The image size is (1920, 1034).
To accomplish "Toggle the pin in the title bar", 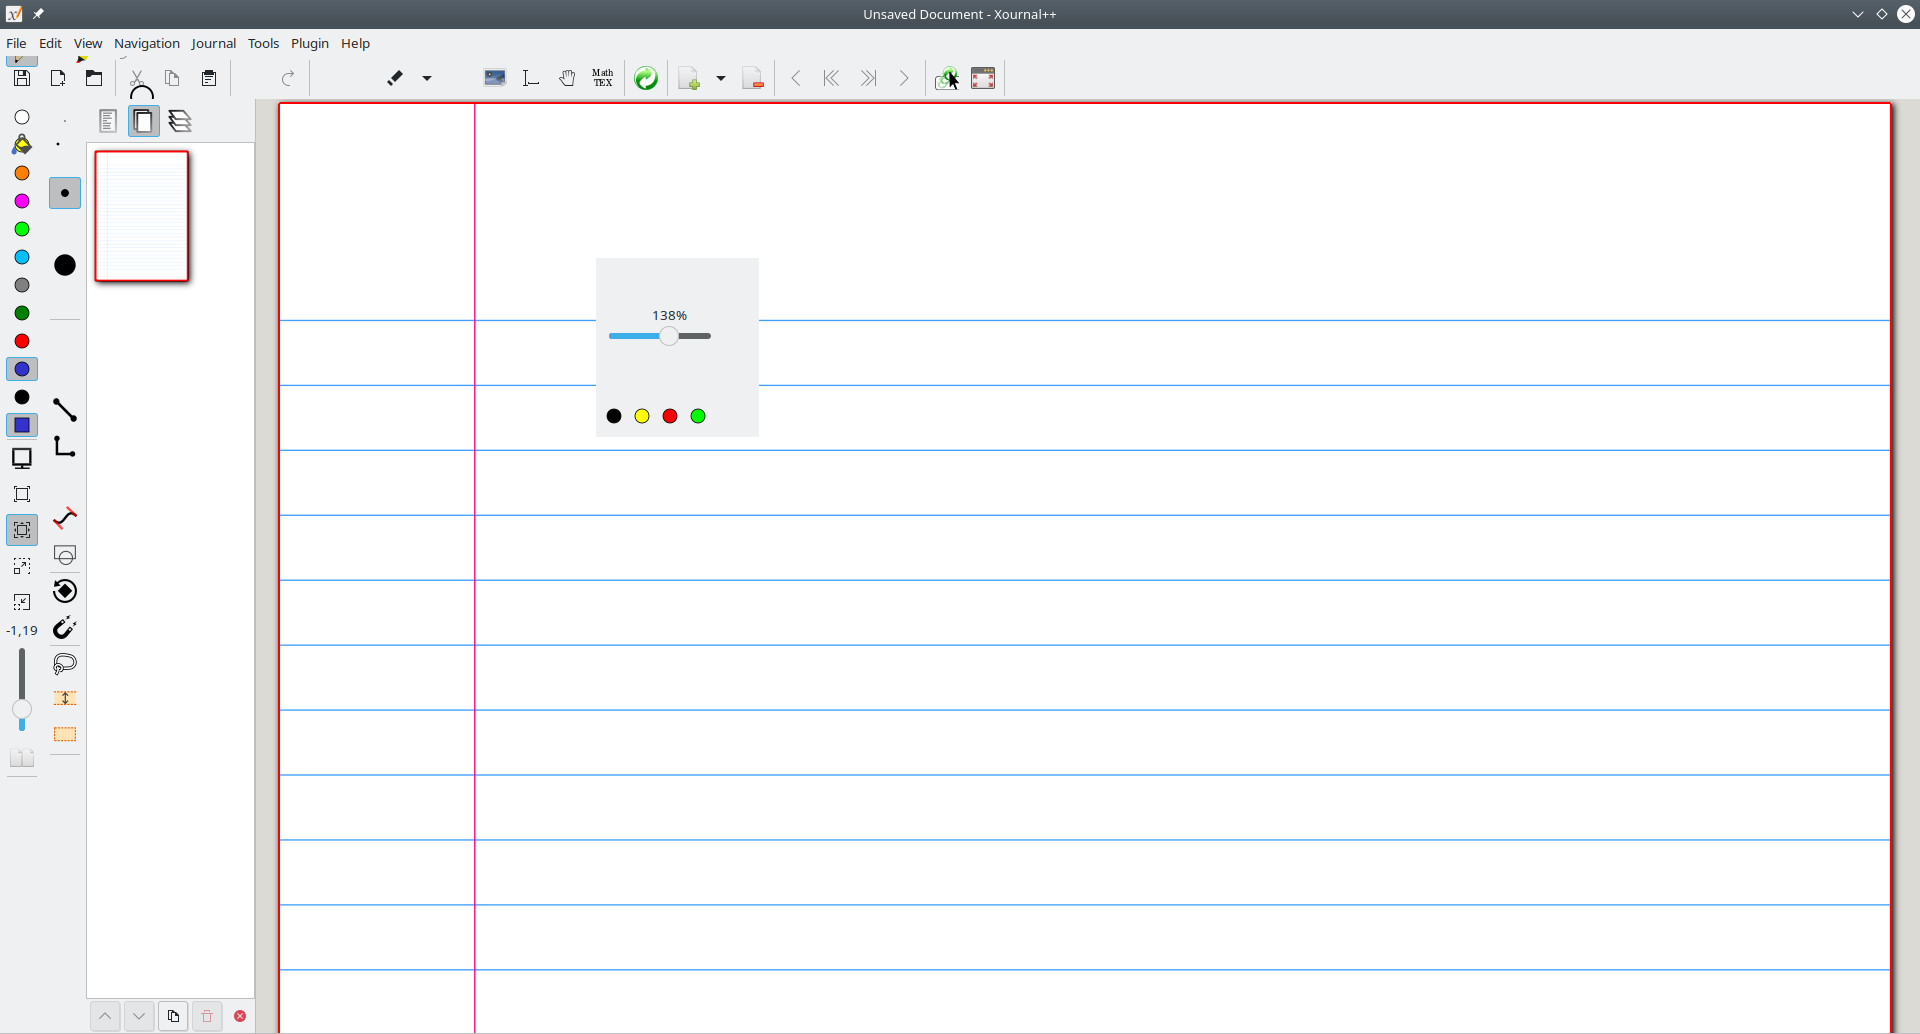I will (x=38, y=14).
